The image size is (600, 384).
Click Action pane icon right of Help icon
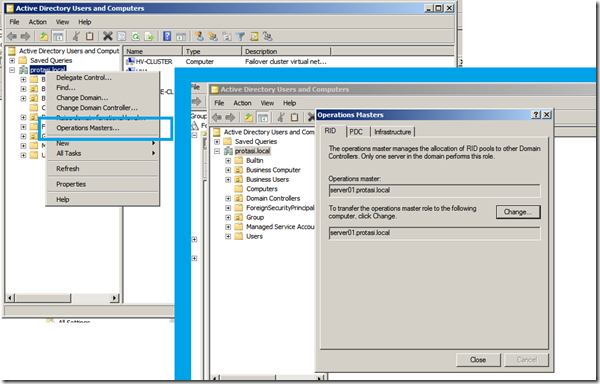click(181, 36)
